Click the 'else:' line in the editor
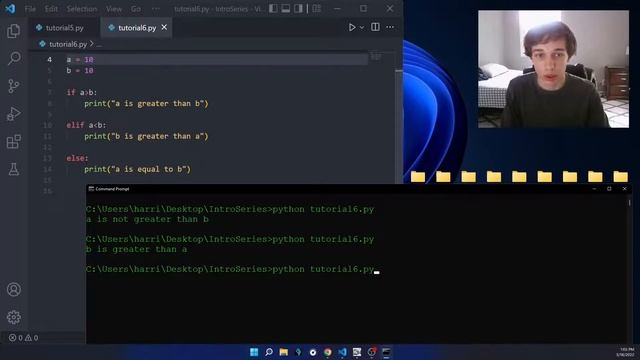The width and height of the screenshot is (640, 360). tap(77, 158)
